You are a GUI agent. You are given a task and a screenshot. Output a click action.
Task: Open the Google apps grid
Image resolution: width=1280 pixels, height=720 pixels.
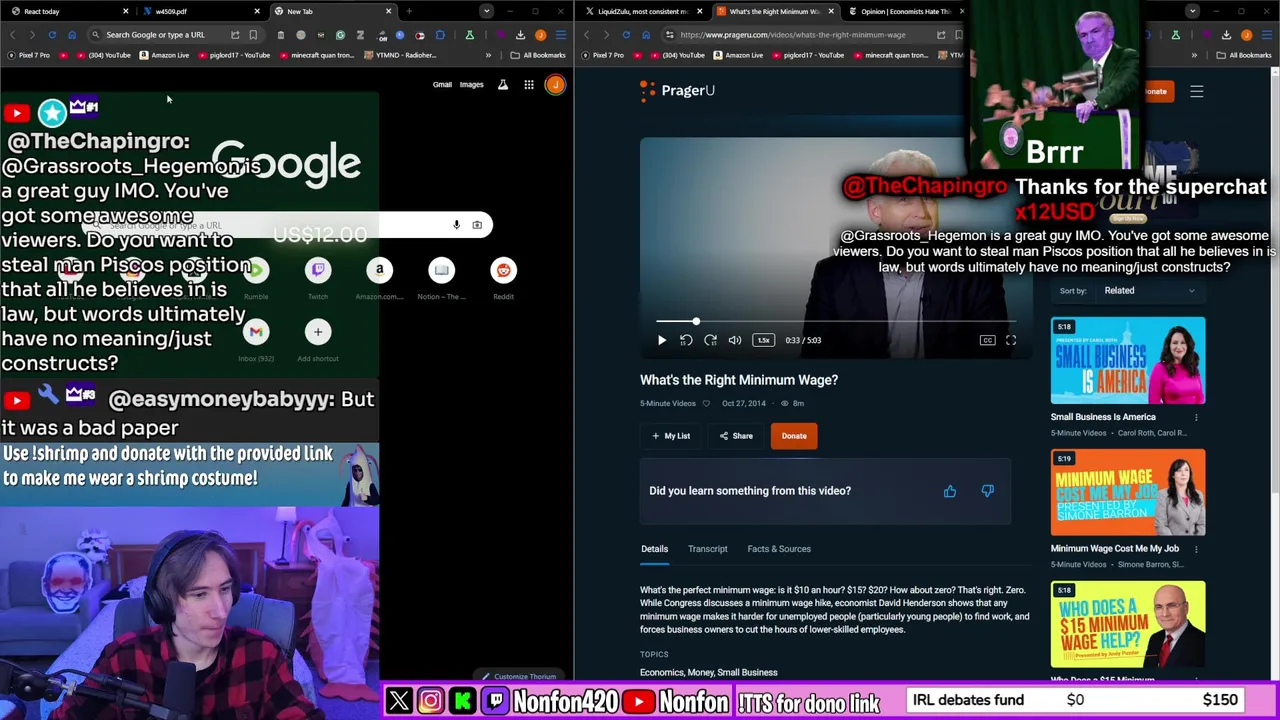529,85
